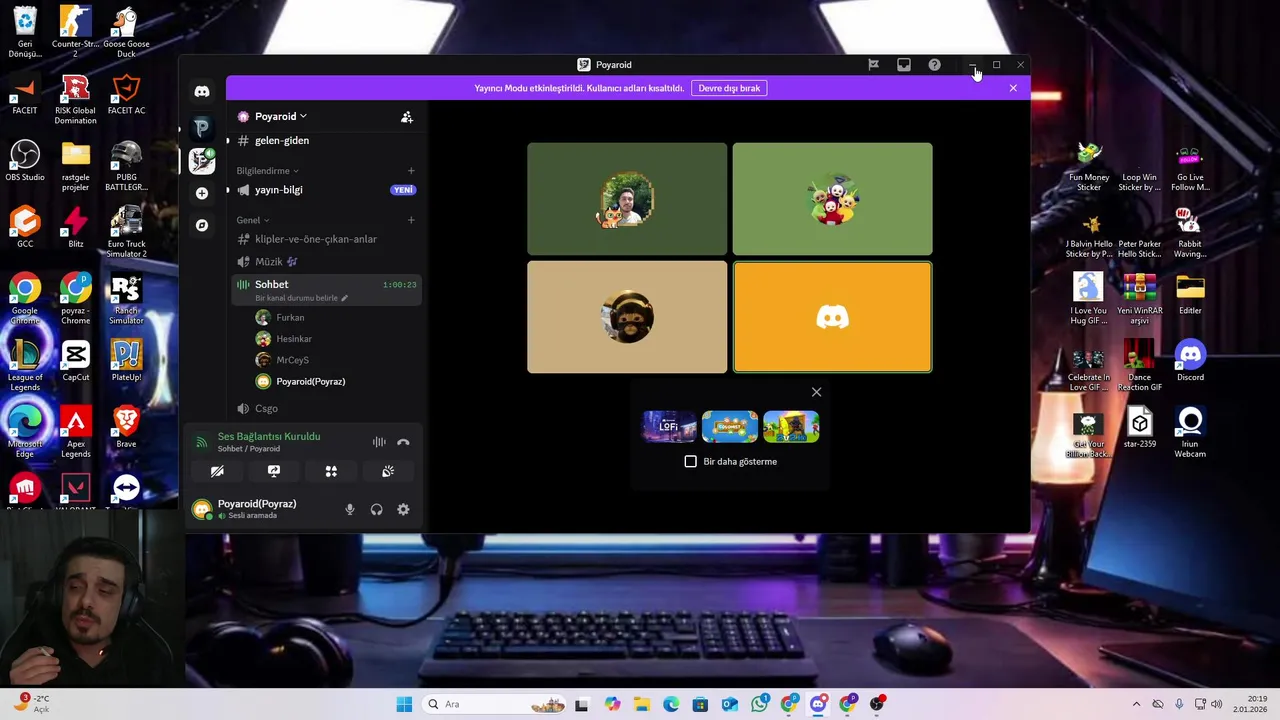Image resolution: width=1280 pixels, height=720 pixels.
Task: Click the flag icon in Discord title bar
Action: pos(873,65)
